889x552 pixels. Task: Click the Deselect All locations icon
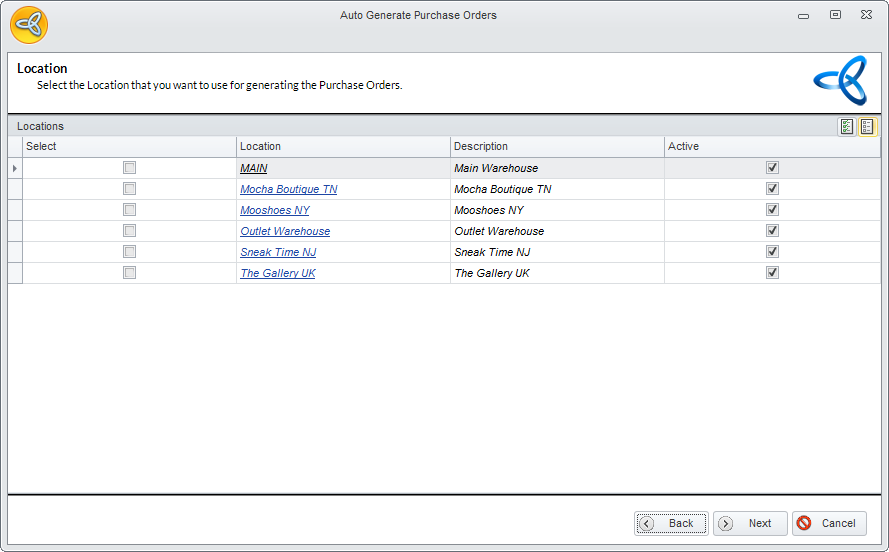click(x=867, y=127)
